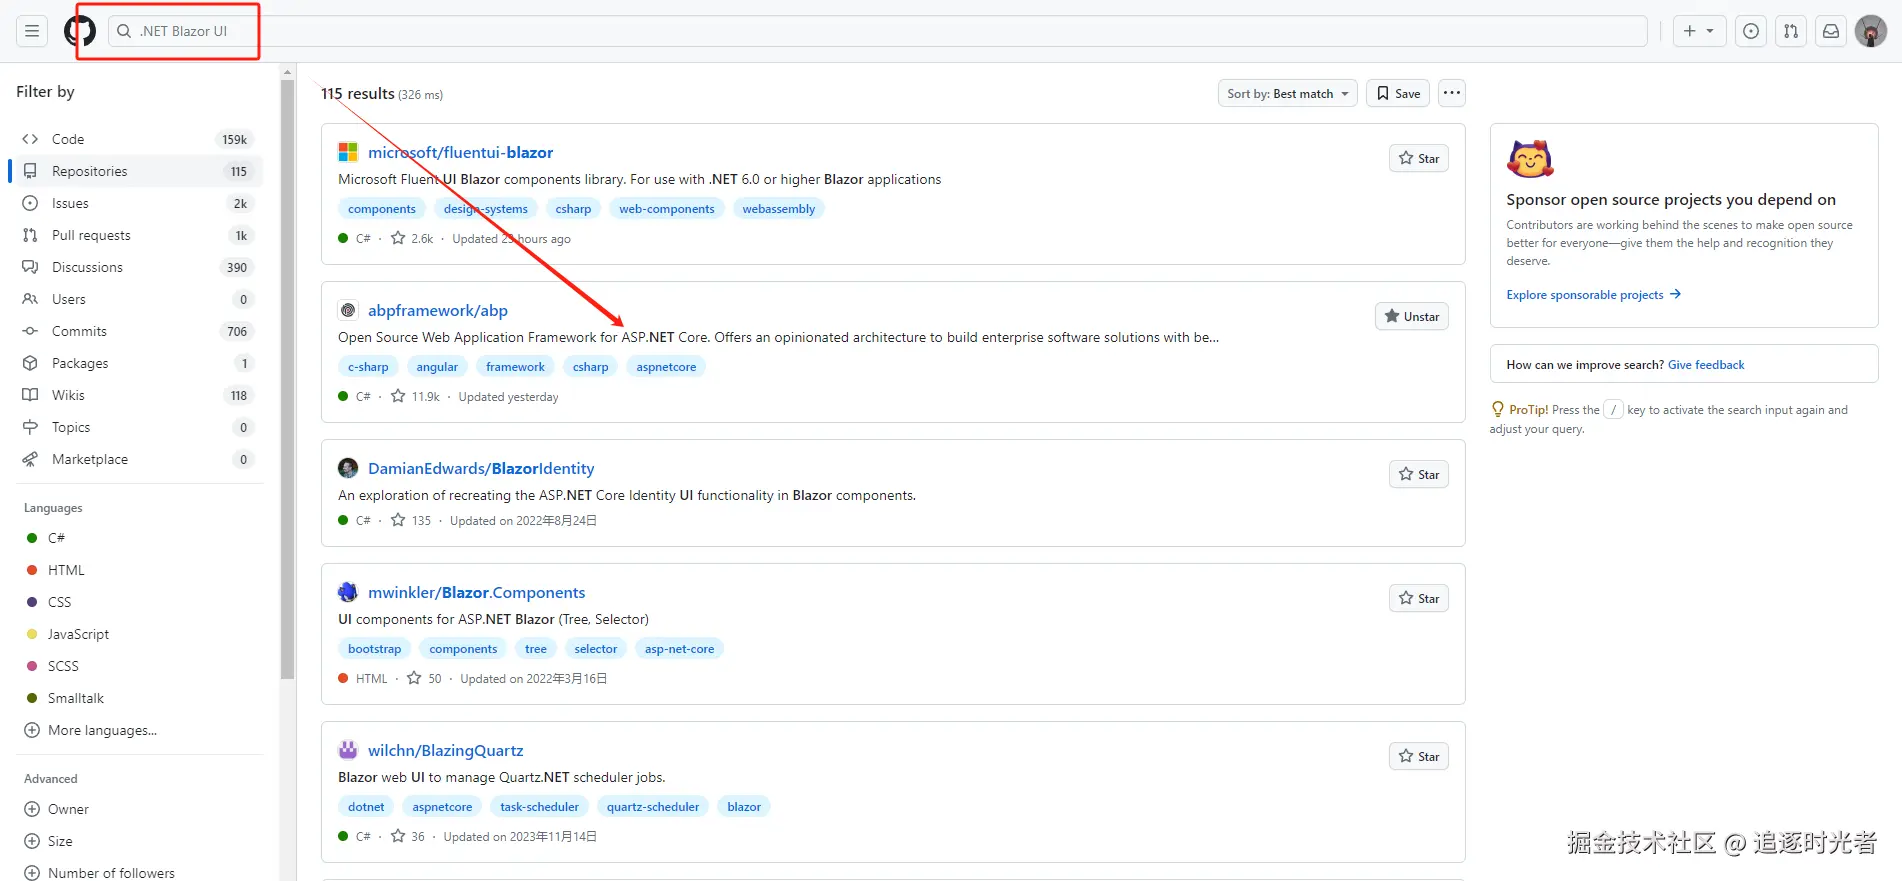Screen dimensions: 1902x881
Task: Open abpframework/abp repository
Action: click(438, 310)
